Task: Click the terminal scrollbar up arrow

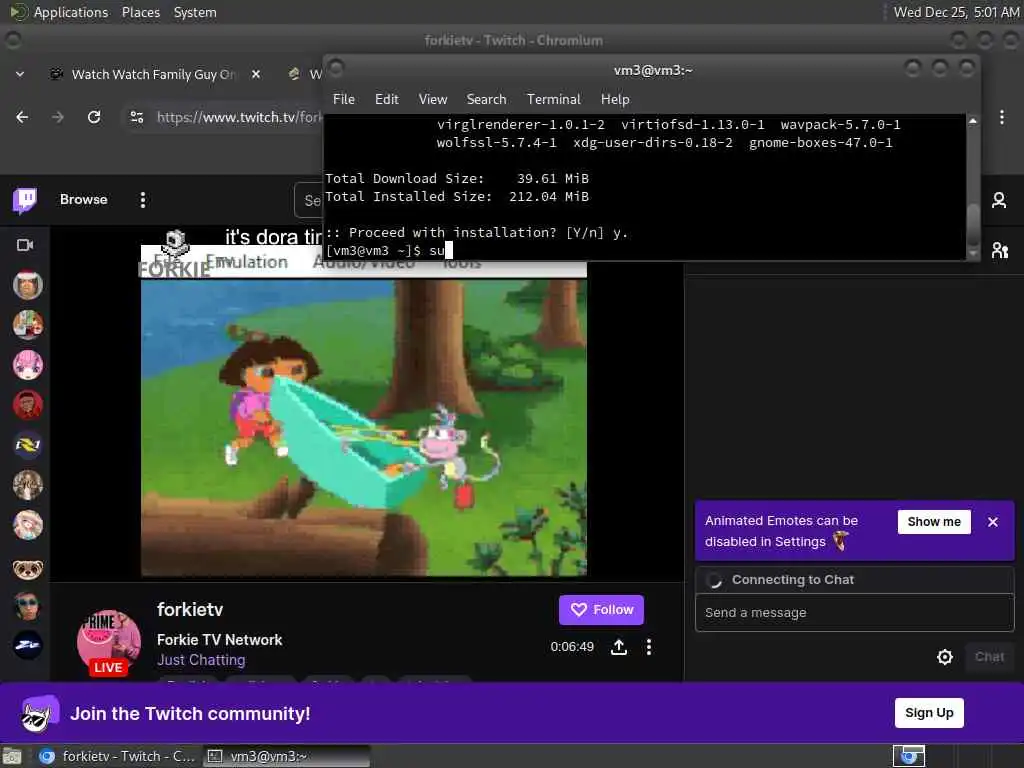Action: tap(972, 121)
